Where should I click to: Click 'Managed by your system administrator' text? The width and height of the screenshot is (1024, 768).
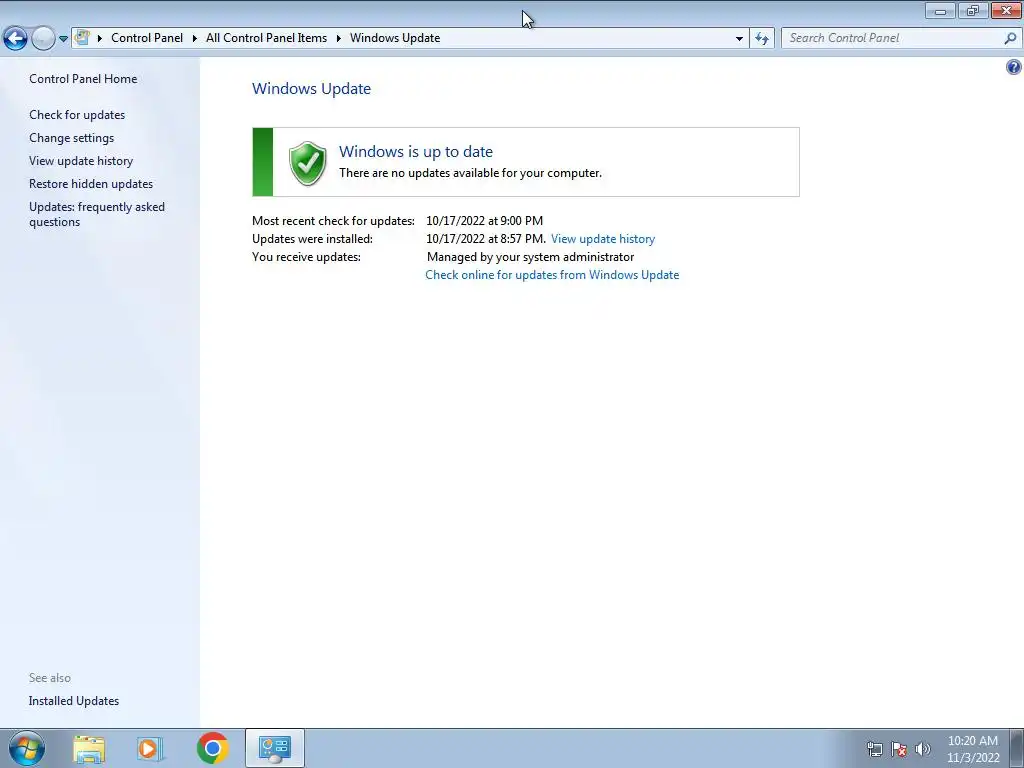(530, 257)
